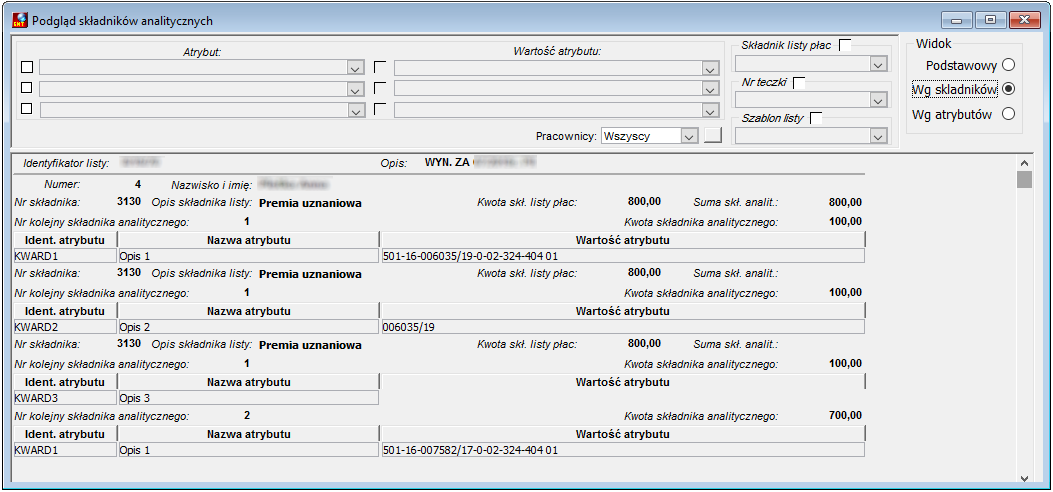Maximize the Podgląd składników analitycznych window

coord(990,20)
